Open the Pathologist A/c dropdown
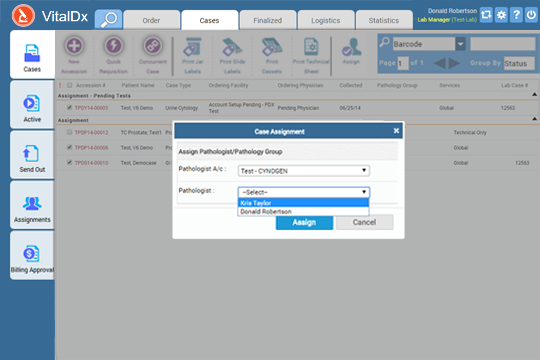The image size is (540, 360). point(304,171)
